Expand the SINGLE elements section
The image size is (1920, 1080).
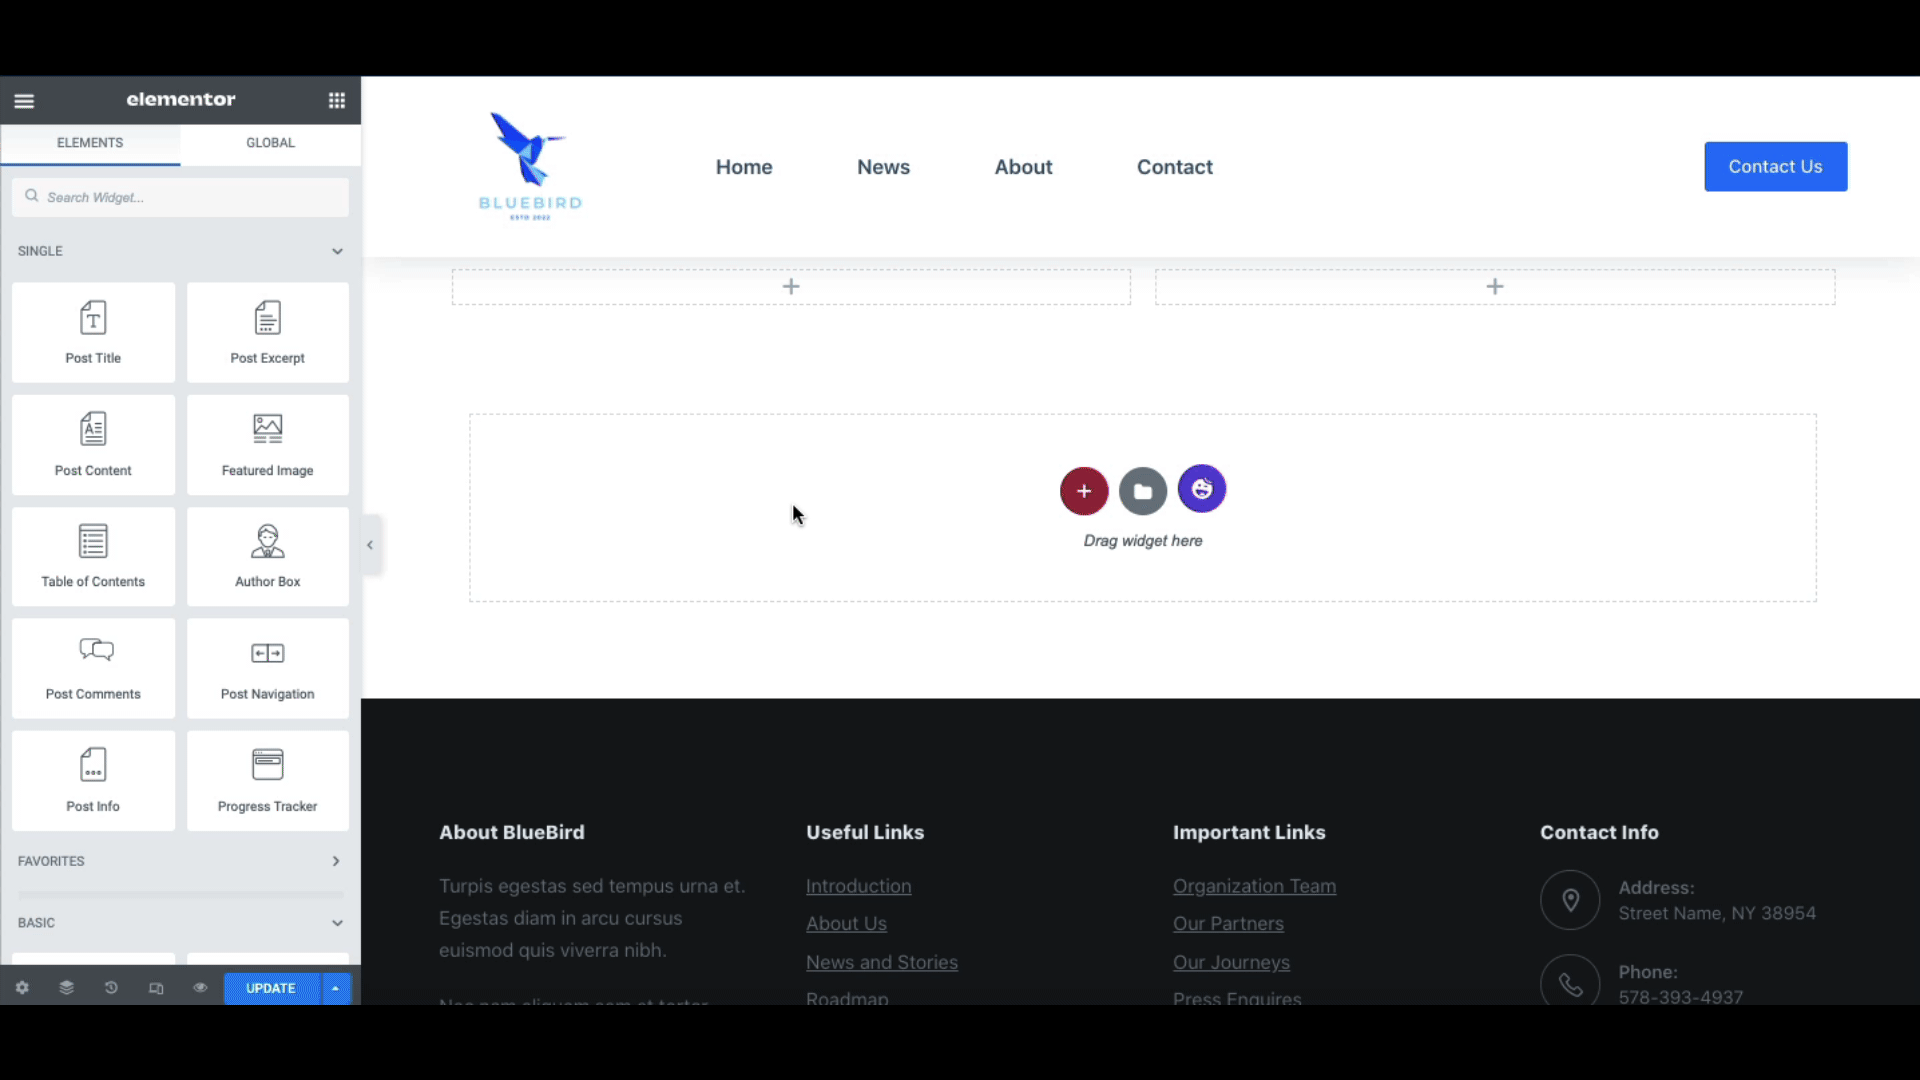point(336,251)
